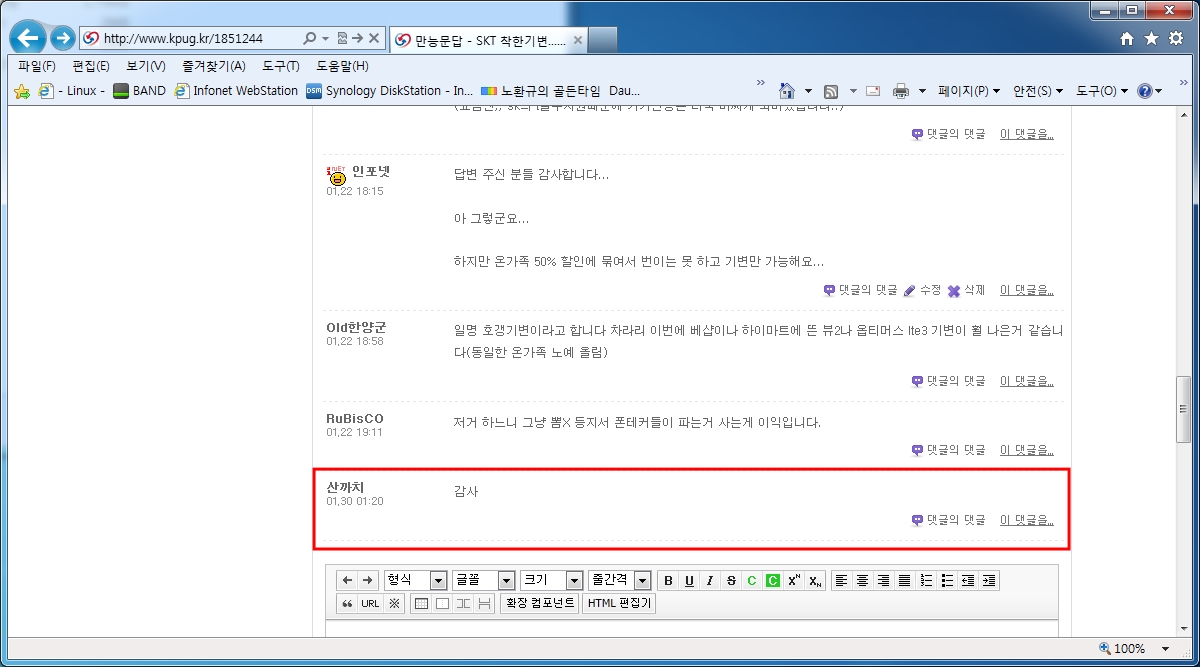Align text right in editor
This screenshot has width=1200, height=667.
coord(884,580)
